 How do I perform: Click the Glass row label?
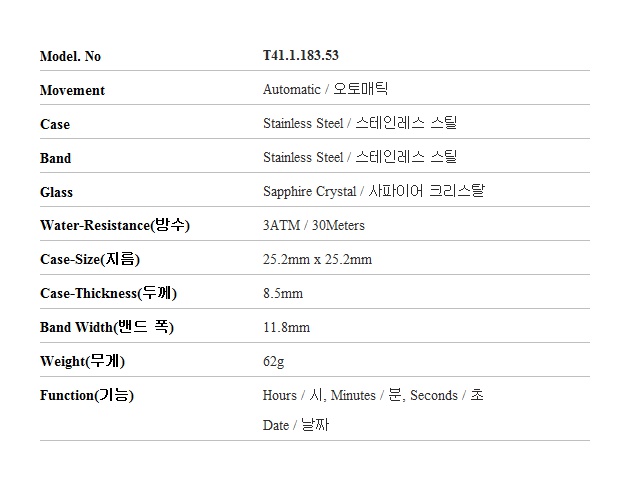[x=57, y=192]
